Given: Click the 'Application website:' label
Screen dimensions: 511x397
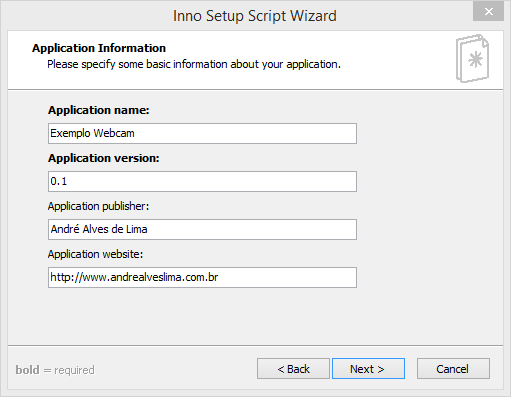Looking at the screenshot, I should coord(95,254).
